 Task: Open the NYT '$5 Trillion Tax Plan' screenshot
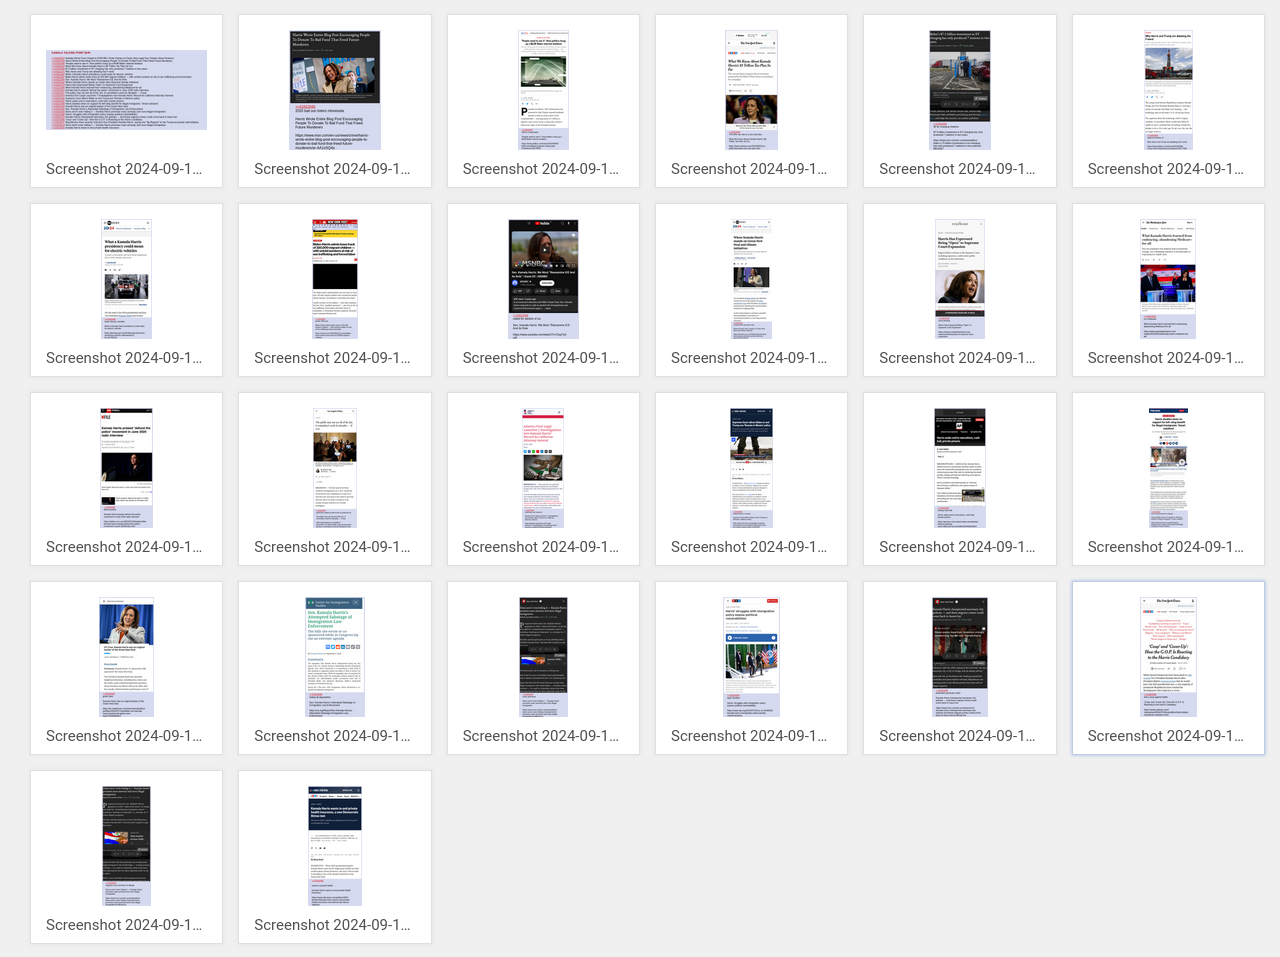coord(751,90)
